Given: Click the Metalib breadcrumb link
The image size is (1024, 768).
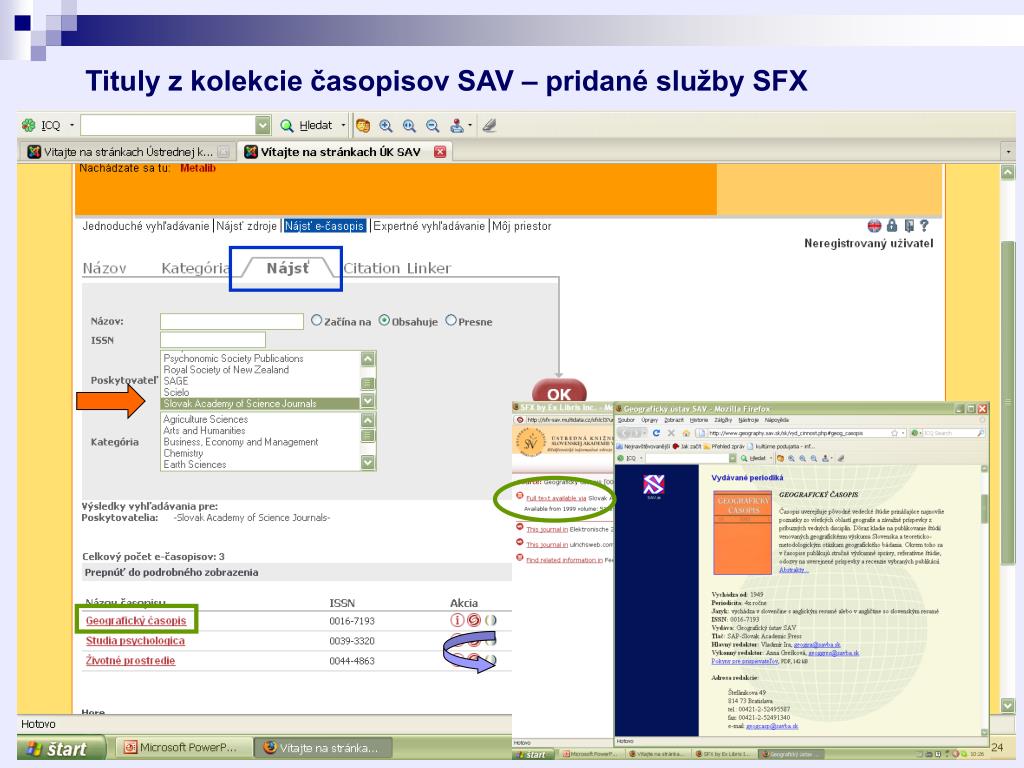Looking at the screenshot, I should pyautogui.click(x=198, y=168).
